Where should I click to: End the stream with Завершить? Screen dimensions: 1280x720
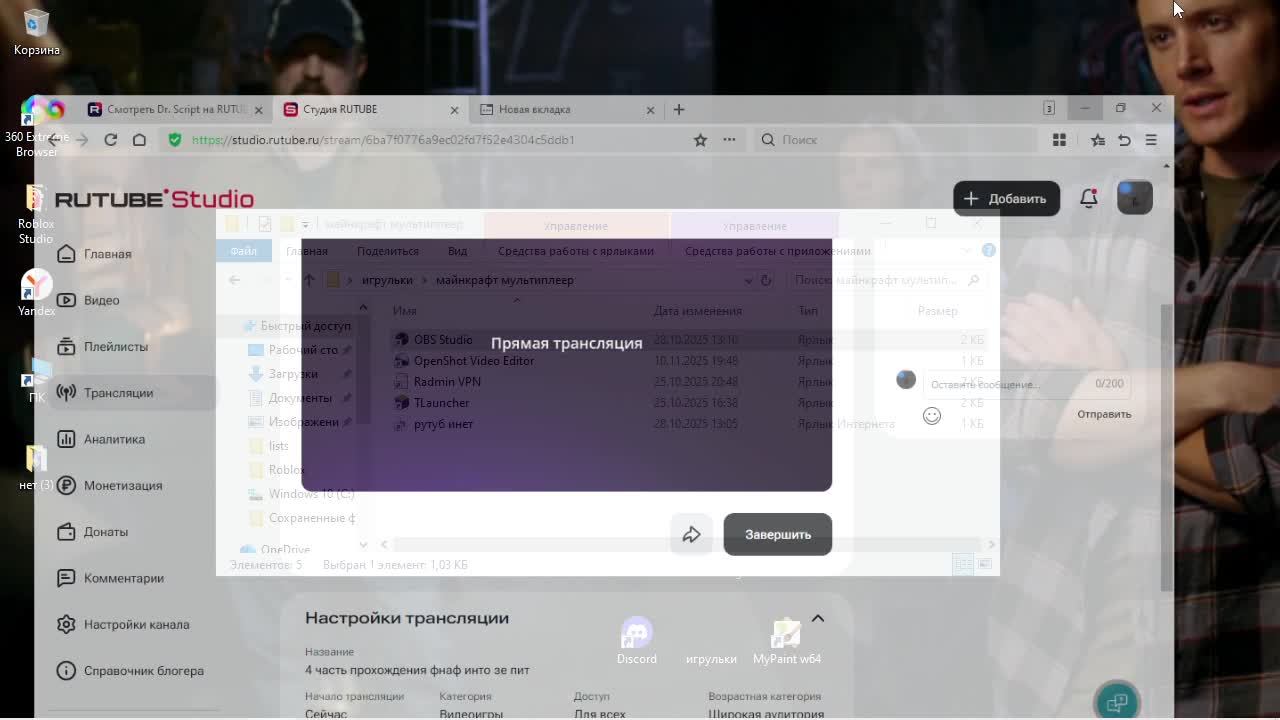click(778, 535)
